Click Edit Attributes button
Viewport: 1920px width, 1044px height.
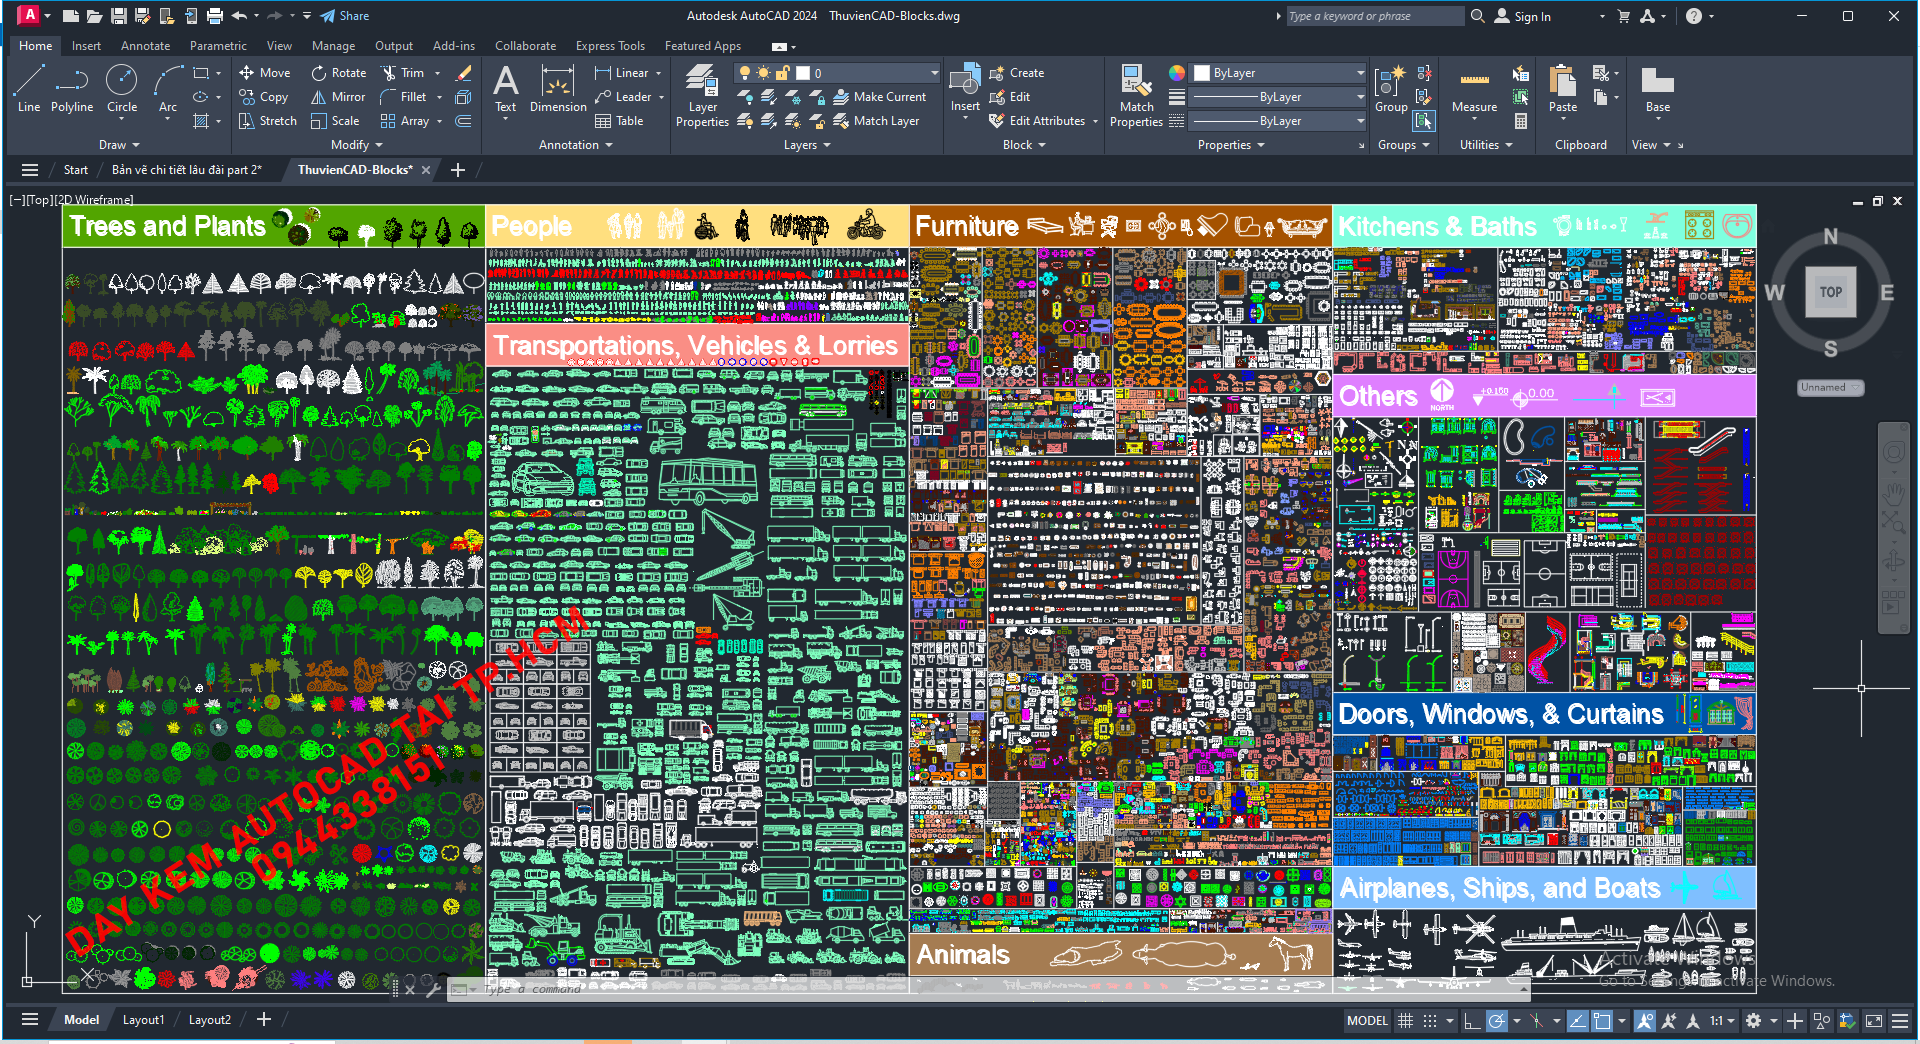(1036, 121)
